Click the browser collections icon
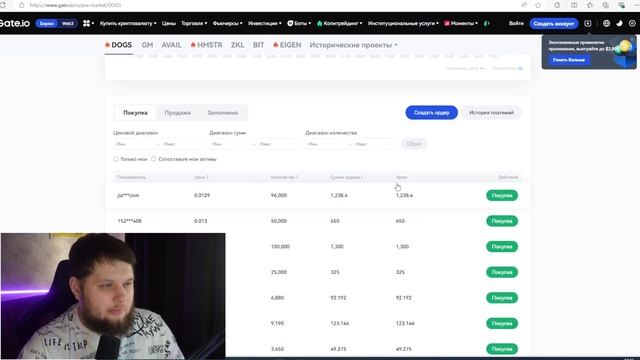This screenshot has width=640, height=360. coord(605,5)
